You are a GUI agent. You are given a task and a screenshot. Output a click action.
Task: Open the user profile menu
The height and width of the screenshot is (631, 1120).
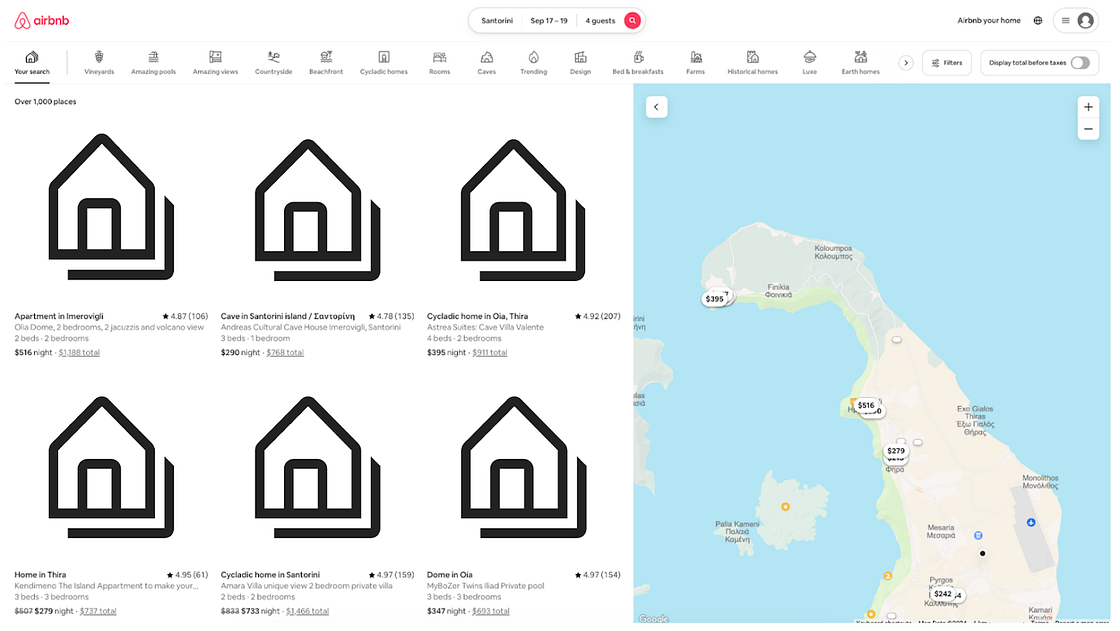1076,21
